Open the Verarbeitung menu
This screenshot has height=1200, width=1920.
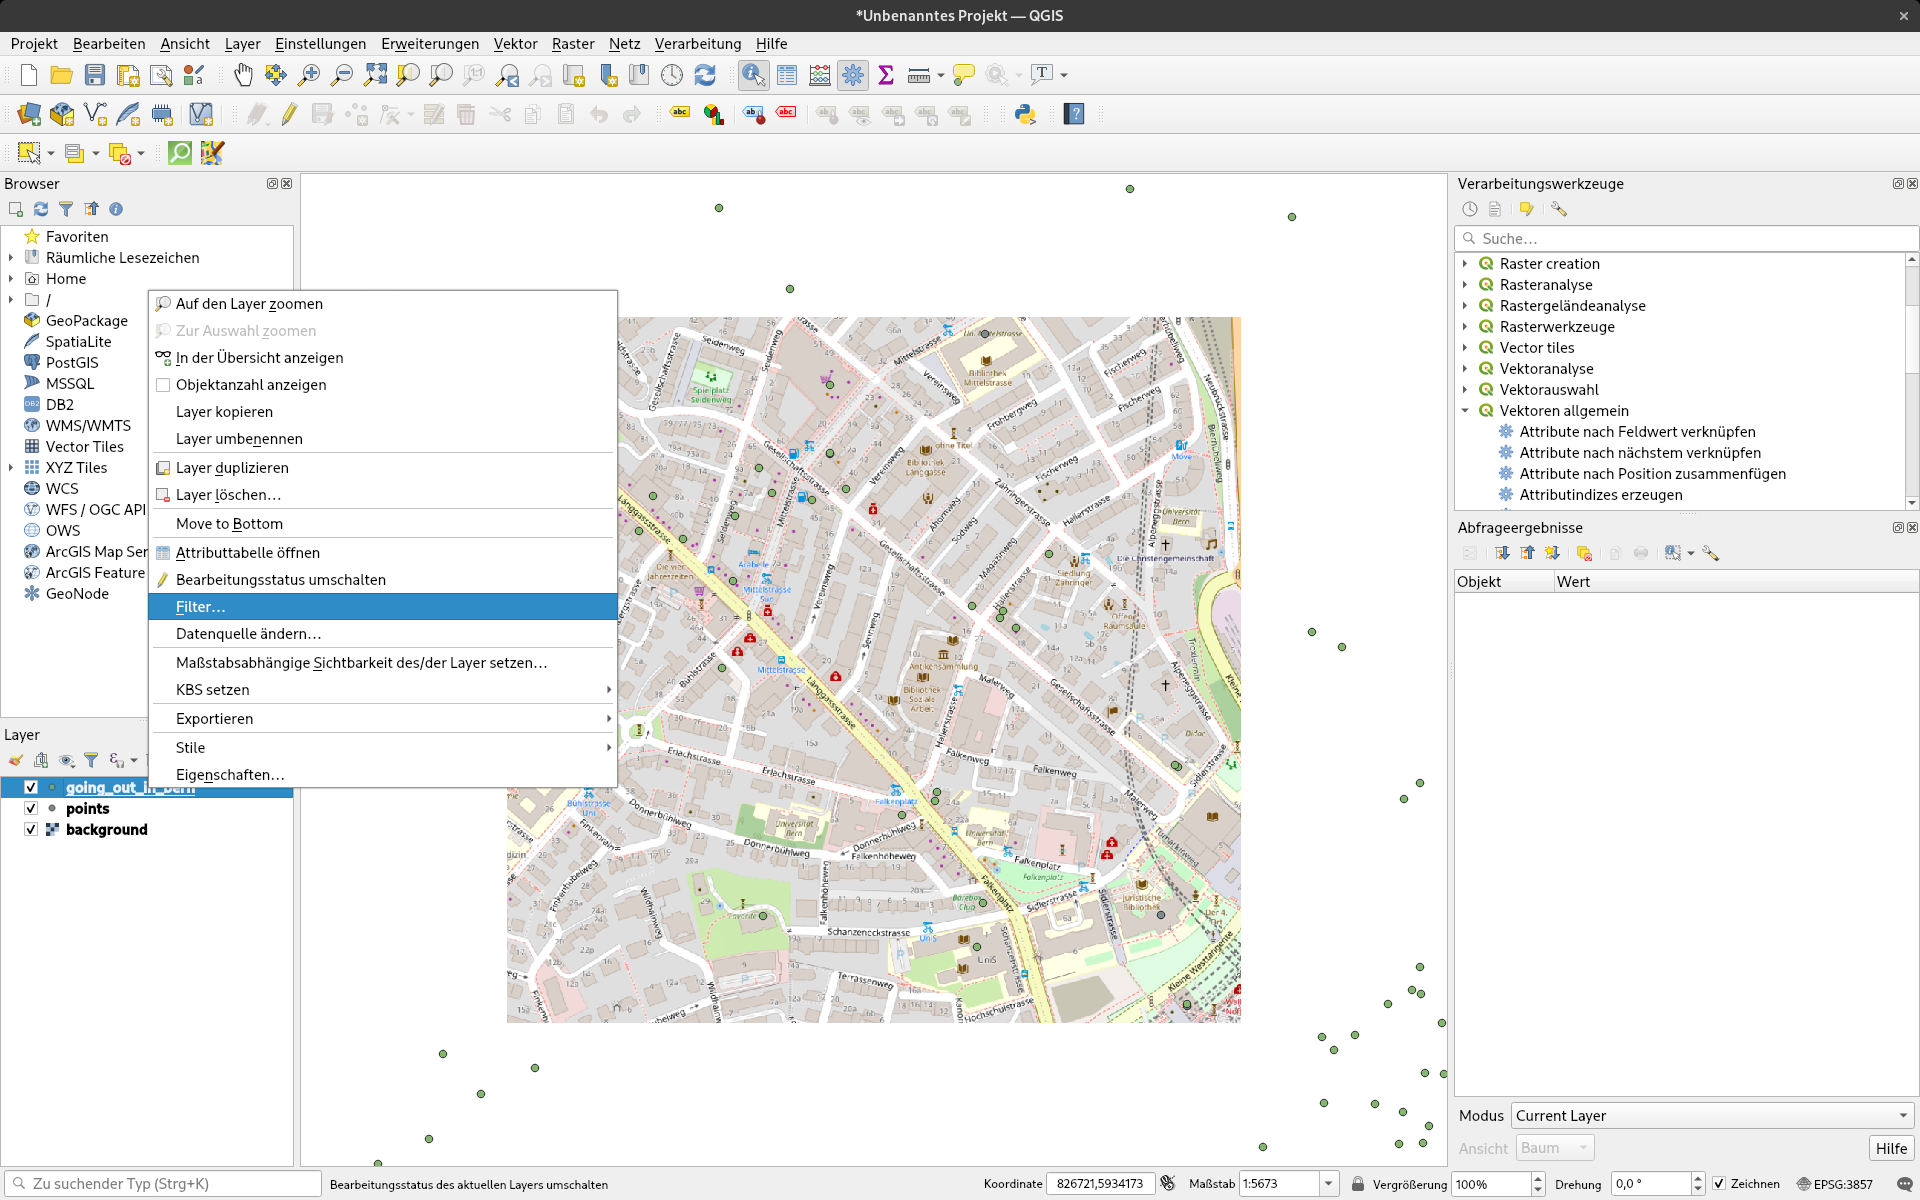(697, 43)
